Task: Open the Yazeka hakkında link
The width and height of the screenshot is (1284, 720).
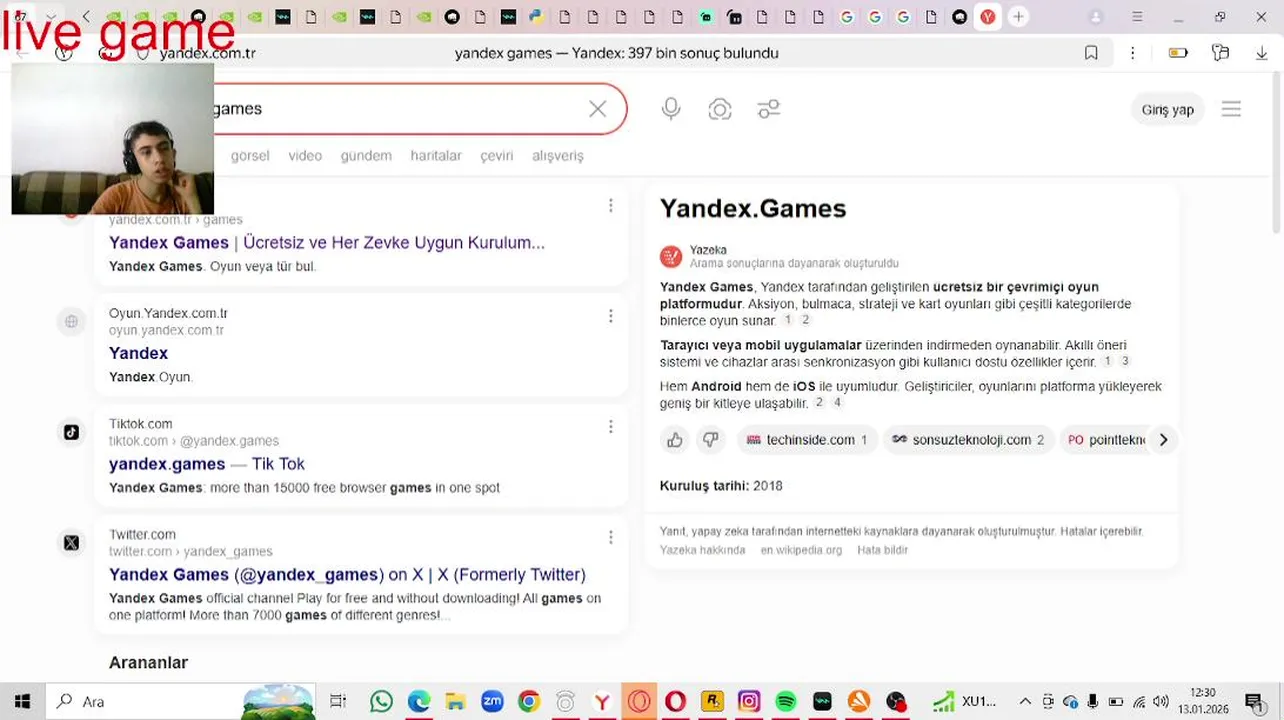Action: point(702,550)
